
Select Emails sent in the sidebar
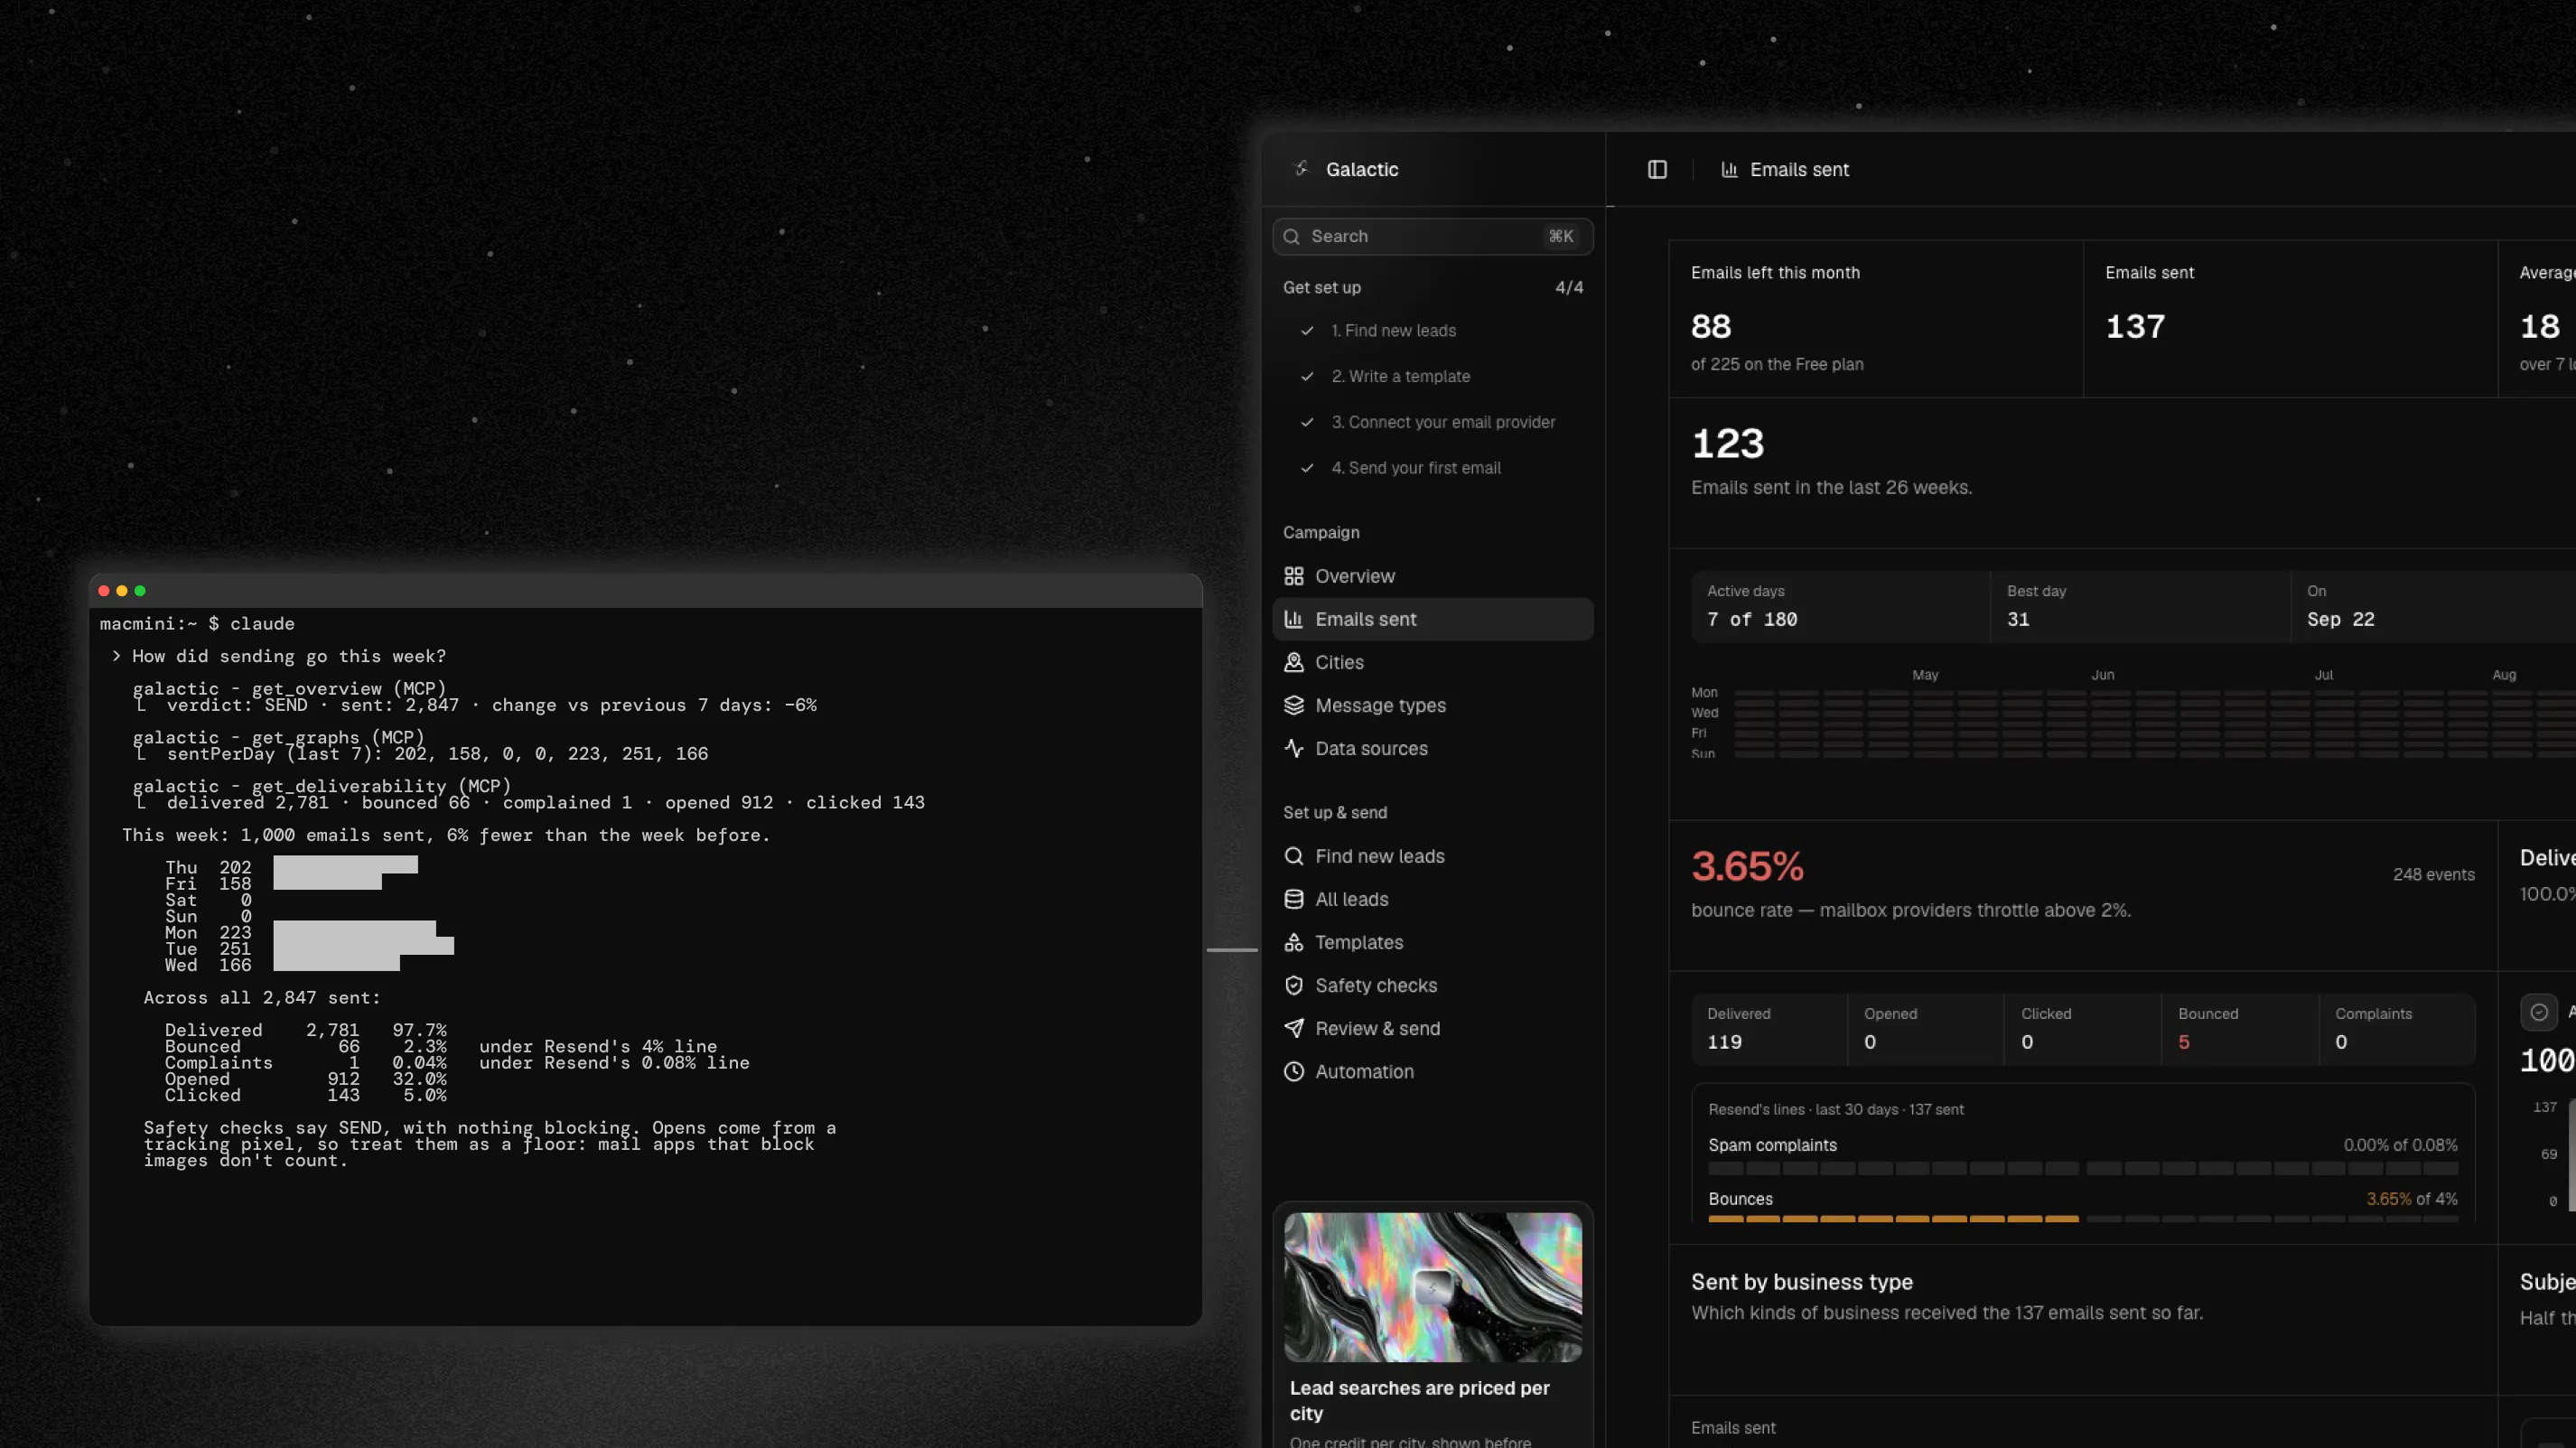(1432, 619)
